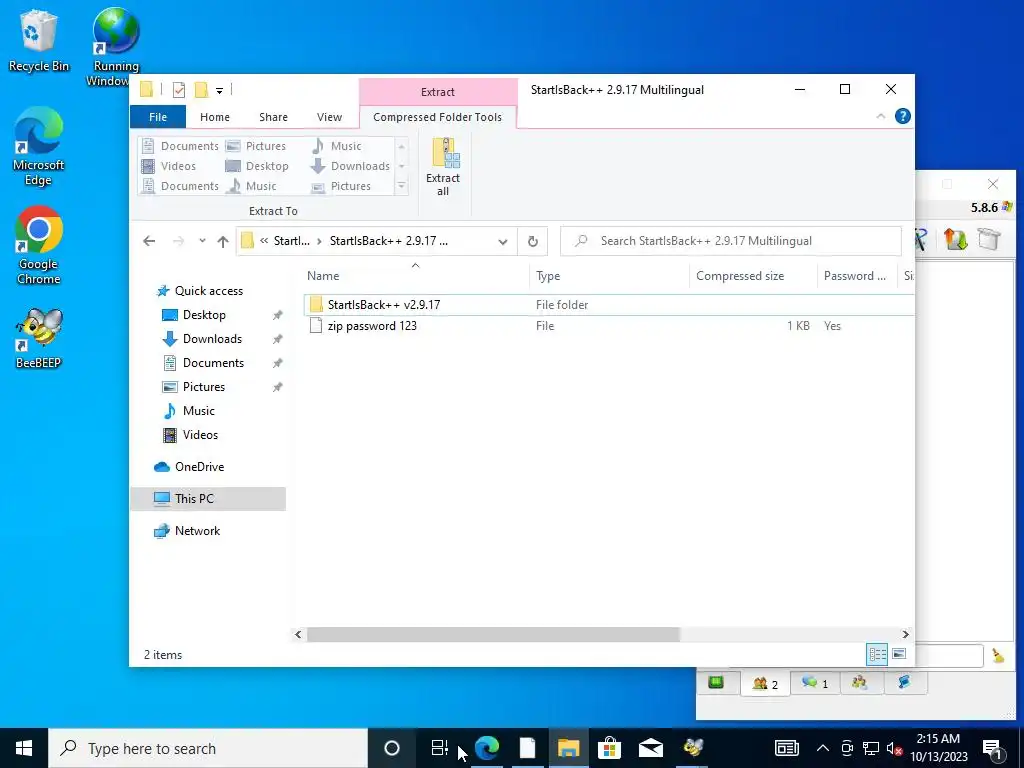Select OneDrive in the navigation pane
The width and height of the screenshot is (1024, 768).
(199, 467)
